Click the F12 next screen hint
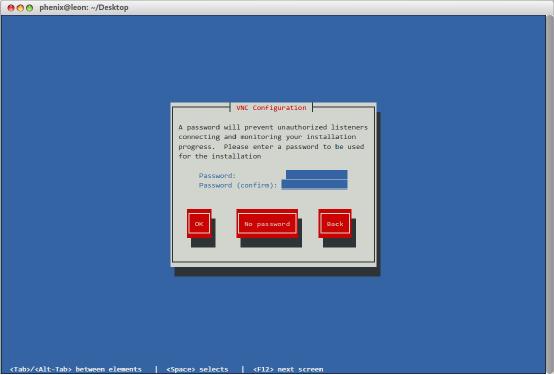The height and width of the screenshot is (375, 554). [x=288, y=369]
